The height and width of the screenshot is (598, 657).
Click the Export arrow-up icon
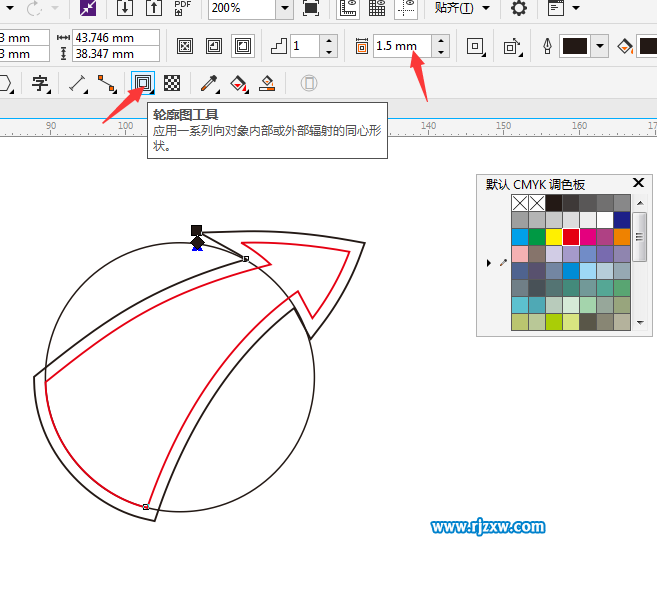(154, 8)
